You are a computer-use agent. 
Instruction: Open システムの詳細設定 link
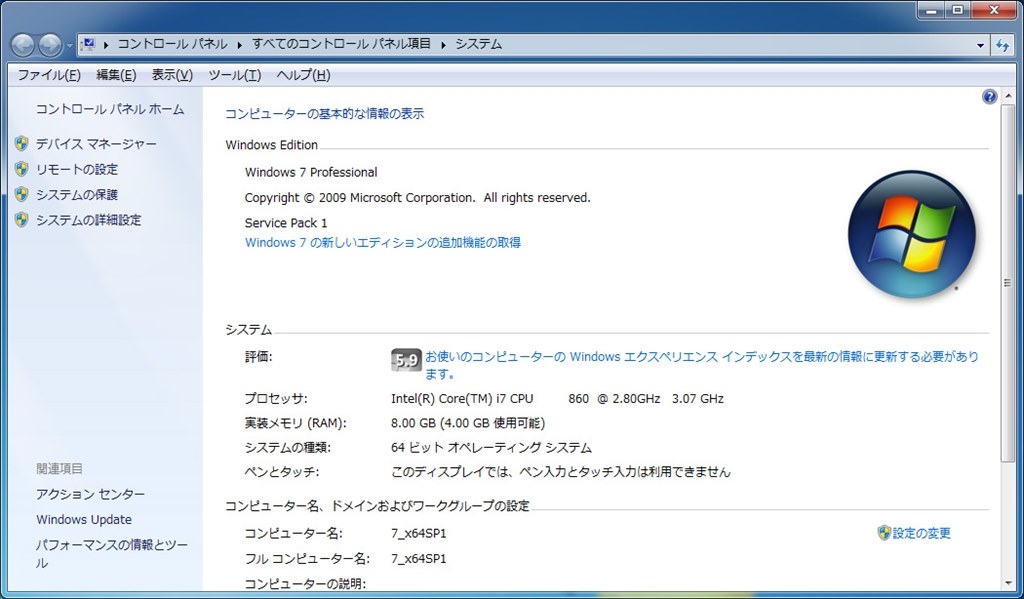[x=89, y=220]
